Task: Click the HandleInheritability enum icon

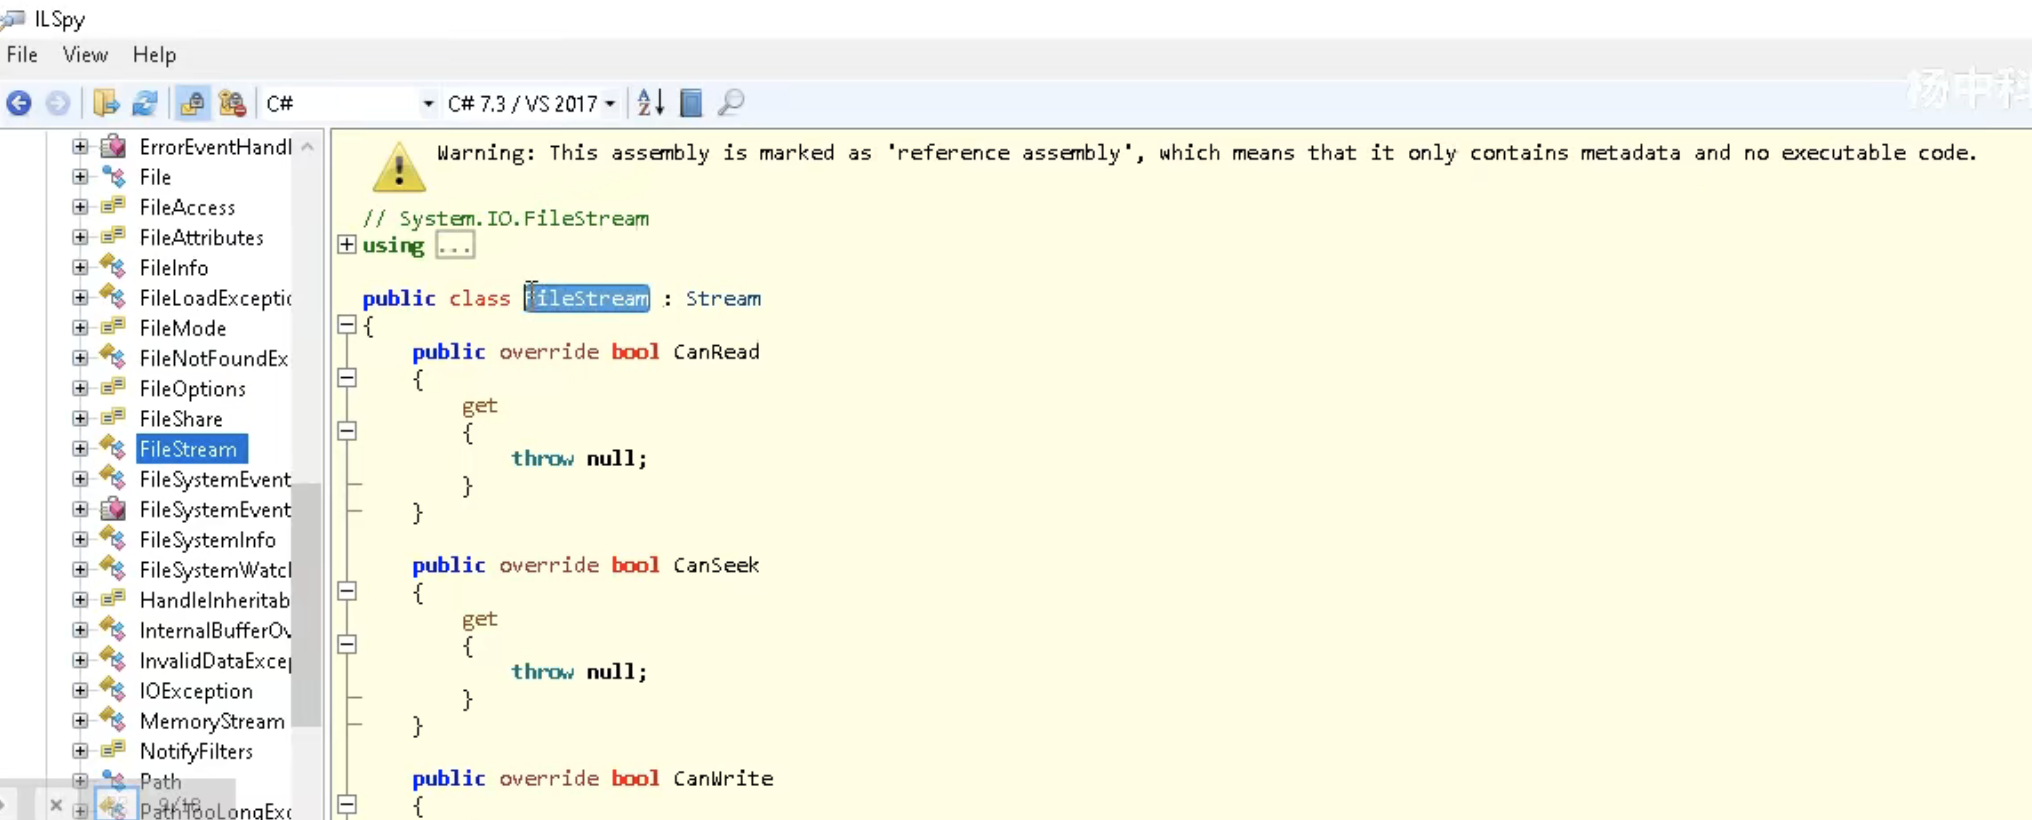Action: tap(113, 600)
